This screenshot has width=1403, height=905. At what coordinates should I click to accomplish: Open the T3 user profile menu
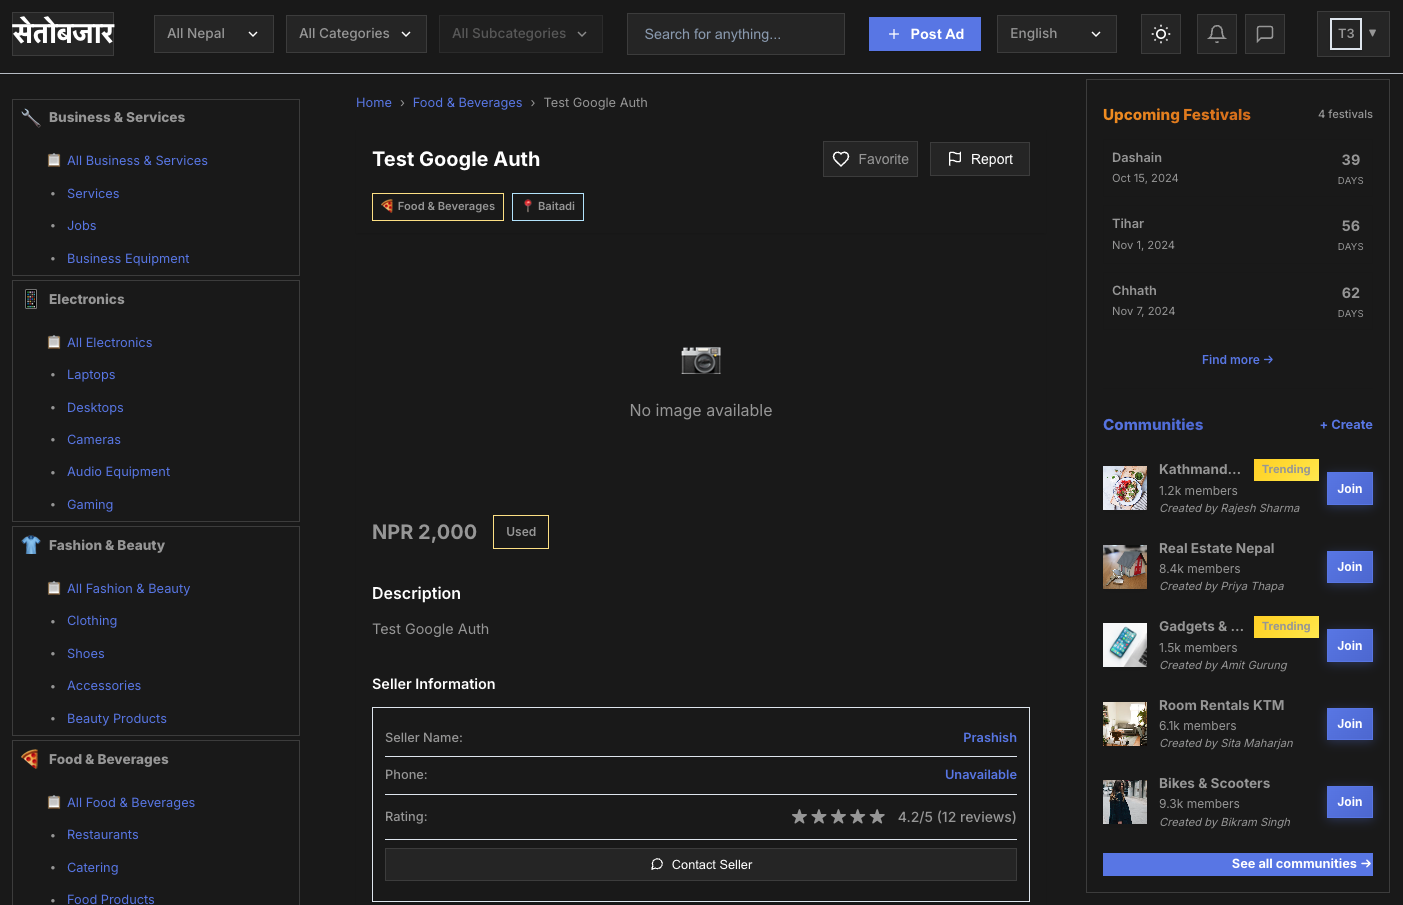1352,34
